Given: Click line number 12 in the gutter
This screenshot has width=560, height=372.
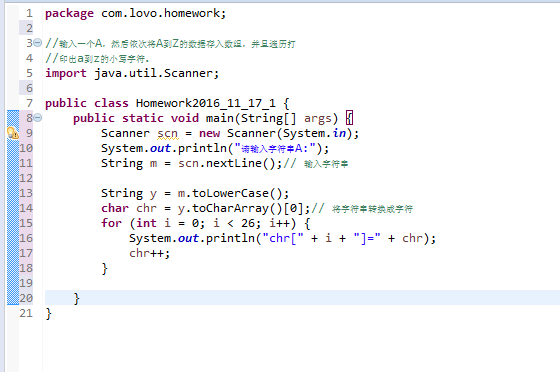Looking at the screenshot, I should click(26, 178).
